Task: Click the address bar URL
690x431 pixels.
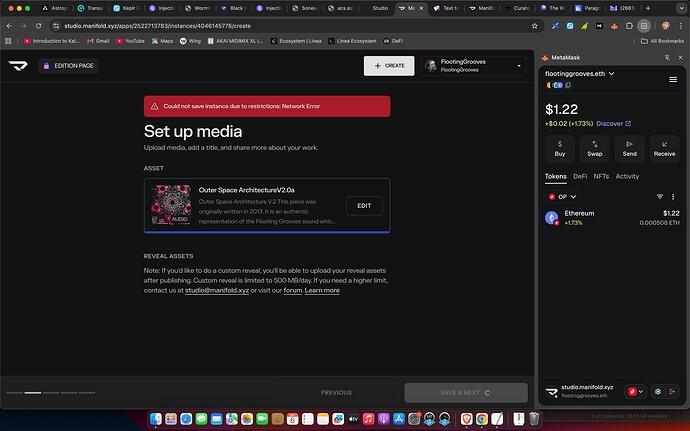Action: (158, 26)
